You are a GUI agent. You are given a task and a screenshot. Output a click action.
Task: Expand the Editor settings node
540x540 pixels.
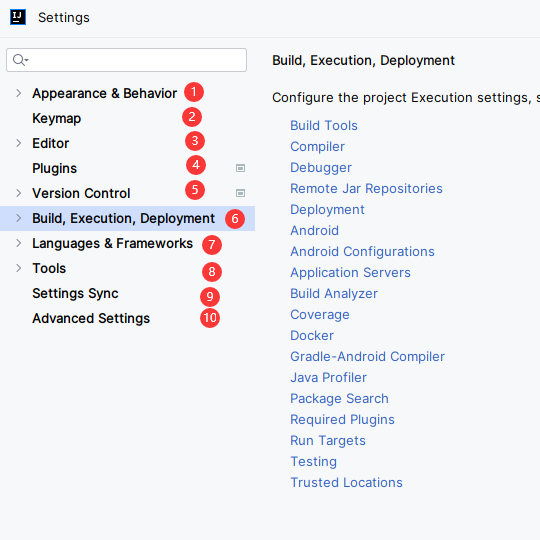19,143
